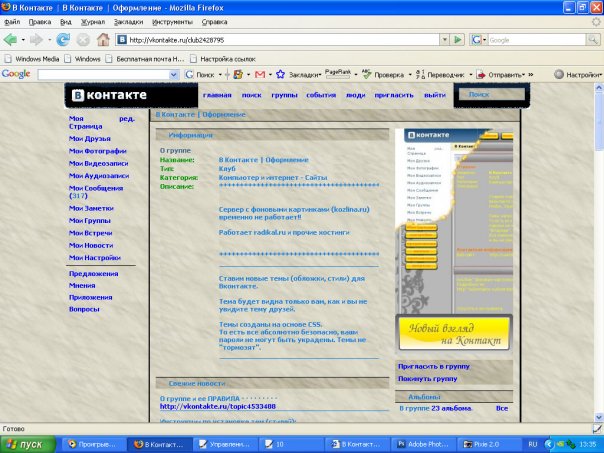Screen dimensions: 604x453
Task: Click пригласить in the site navigation
Action: coord(394,95)
